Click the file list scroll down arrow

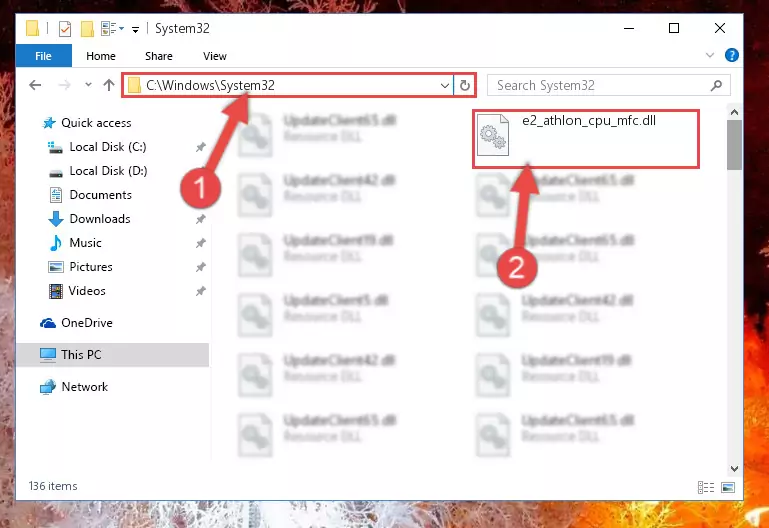(734, 469)
